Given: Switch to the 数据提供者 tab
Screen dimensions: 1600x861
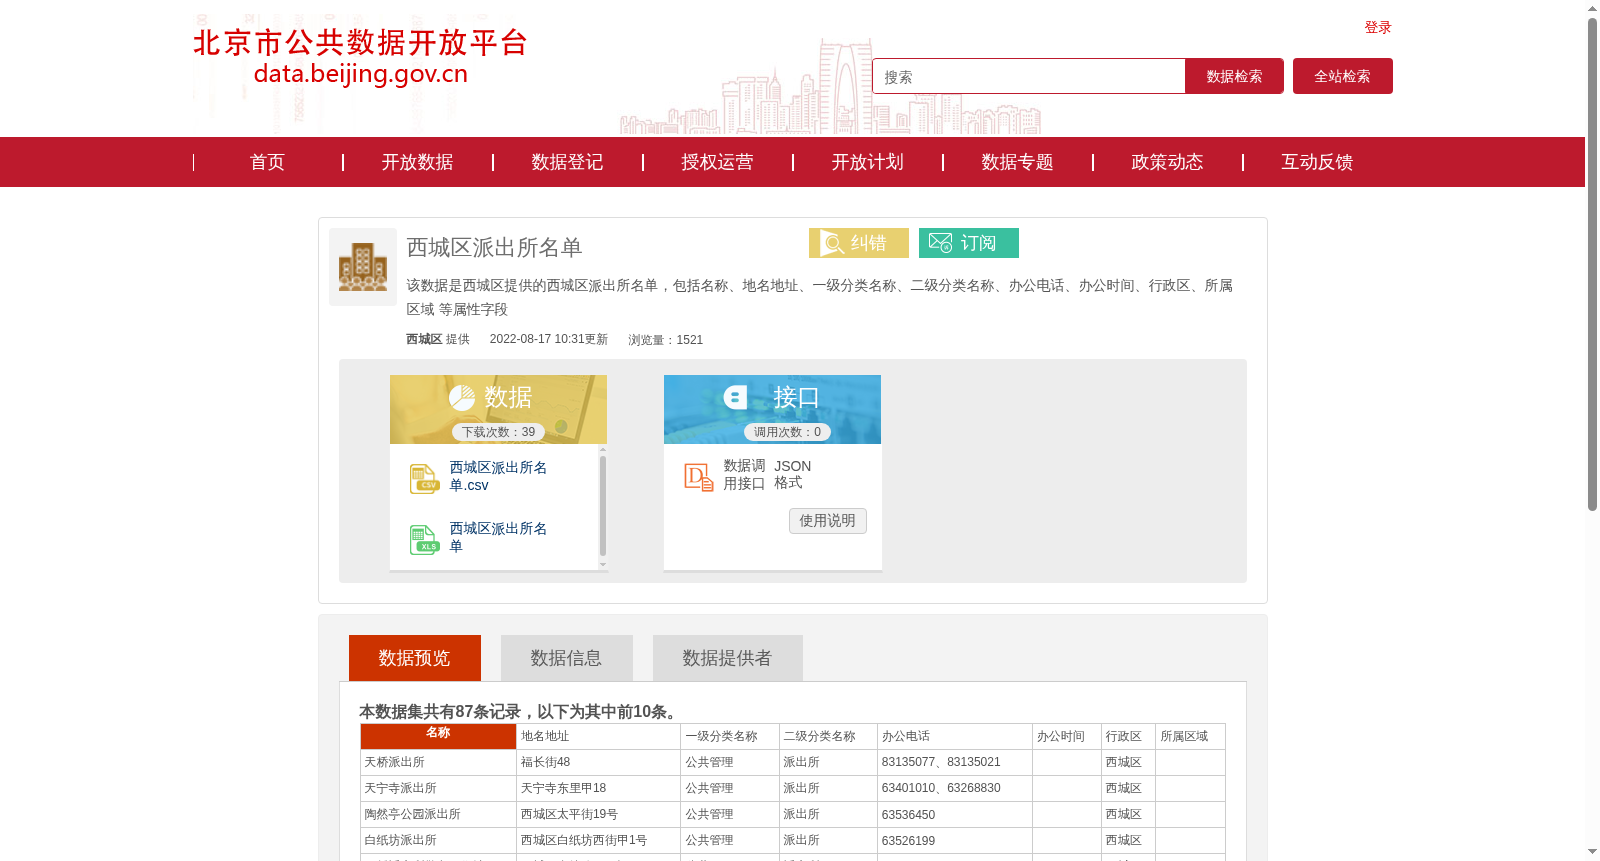Looking at the screenshot, I should tap(728, 658).
